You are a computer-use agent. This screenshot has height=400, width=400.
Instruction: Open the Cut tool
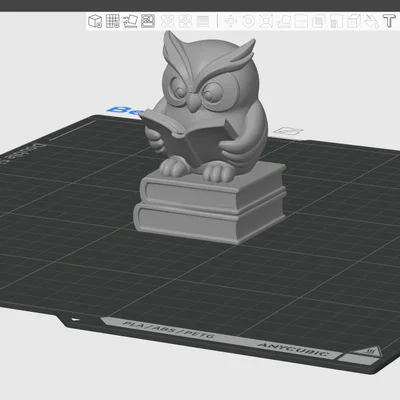(x=301, y=21)
